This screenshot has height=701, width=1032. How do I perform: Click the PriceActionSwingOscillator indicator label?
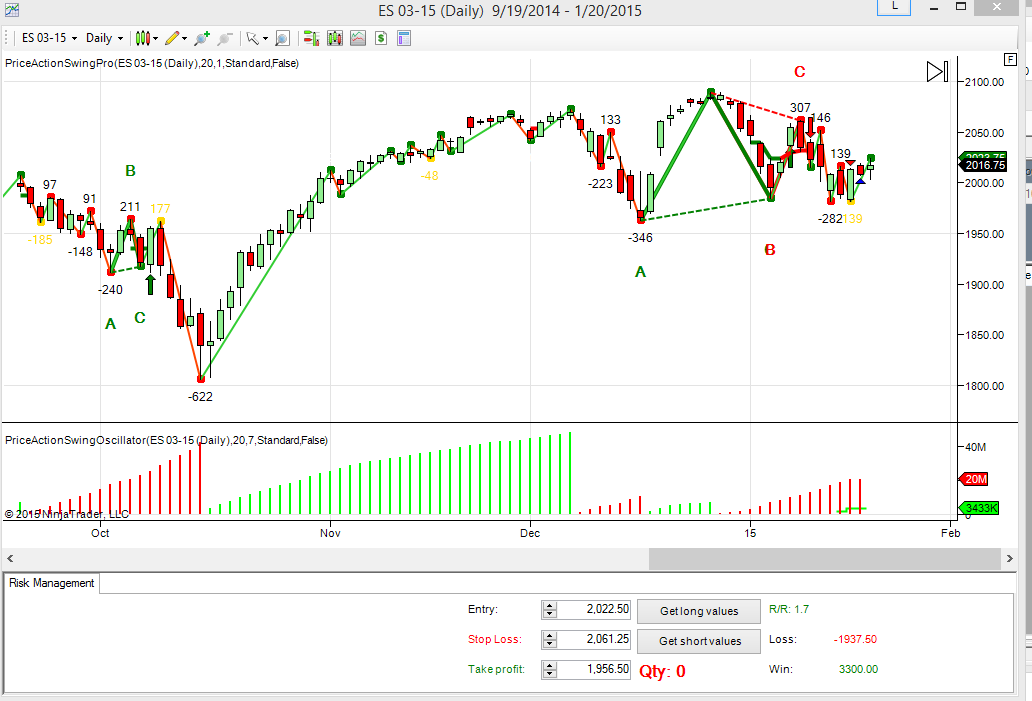(x=167, y=440)
